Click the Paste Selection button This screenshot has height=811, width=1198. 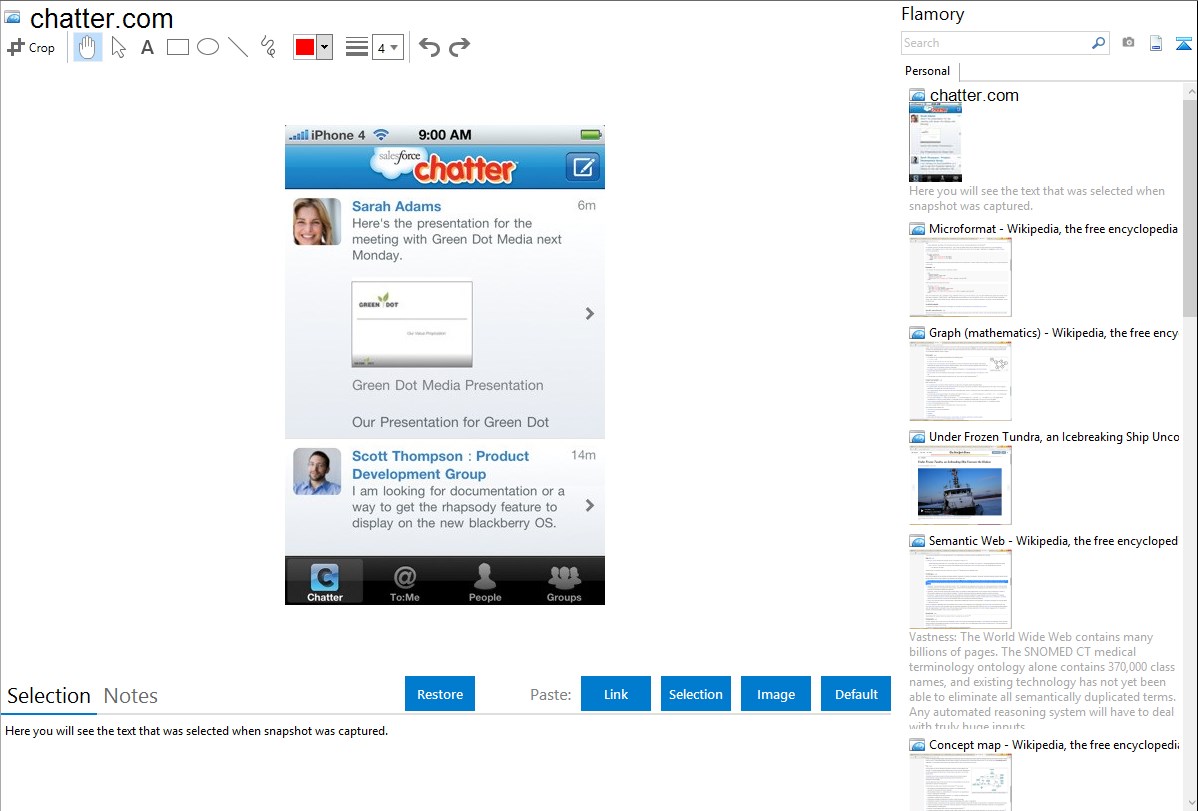(695, 694)
